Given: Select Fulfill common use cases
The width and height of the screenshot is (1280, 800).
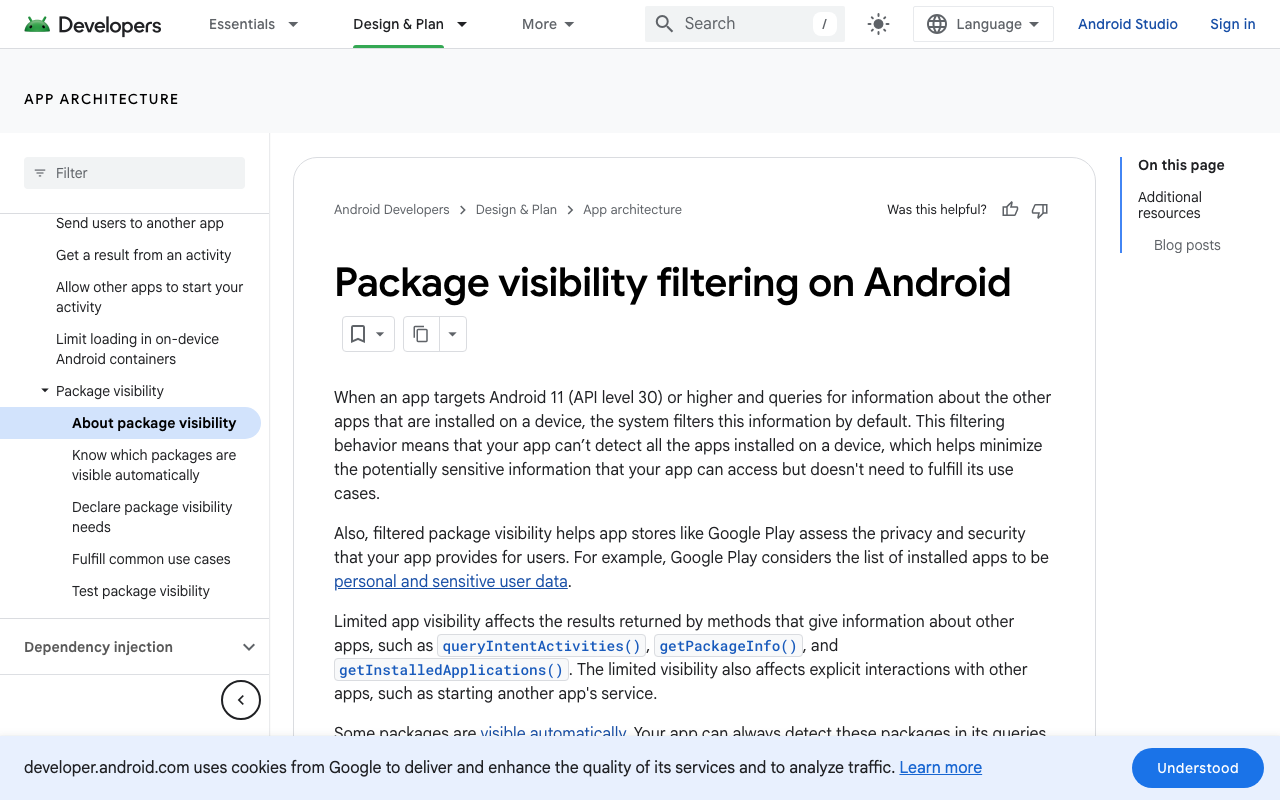Looking at the screenshot, I should coord(151,559).
